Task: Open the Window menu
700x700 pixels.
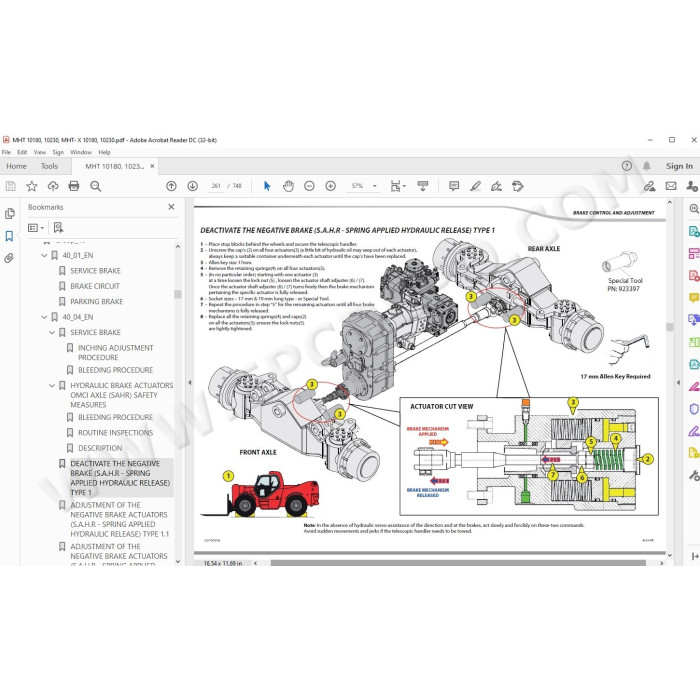Action: [x=81, y=152]
